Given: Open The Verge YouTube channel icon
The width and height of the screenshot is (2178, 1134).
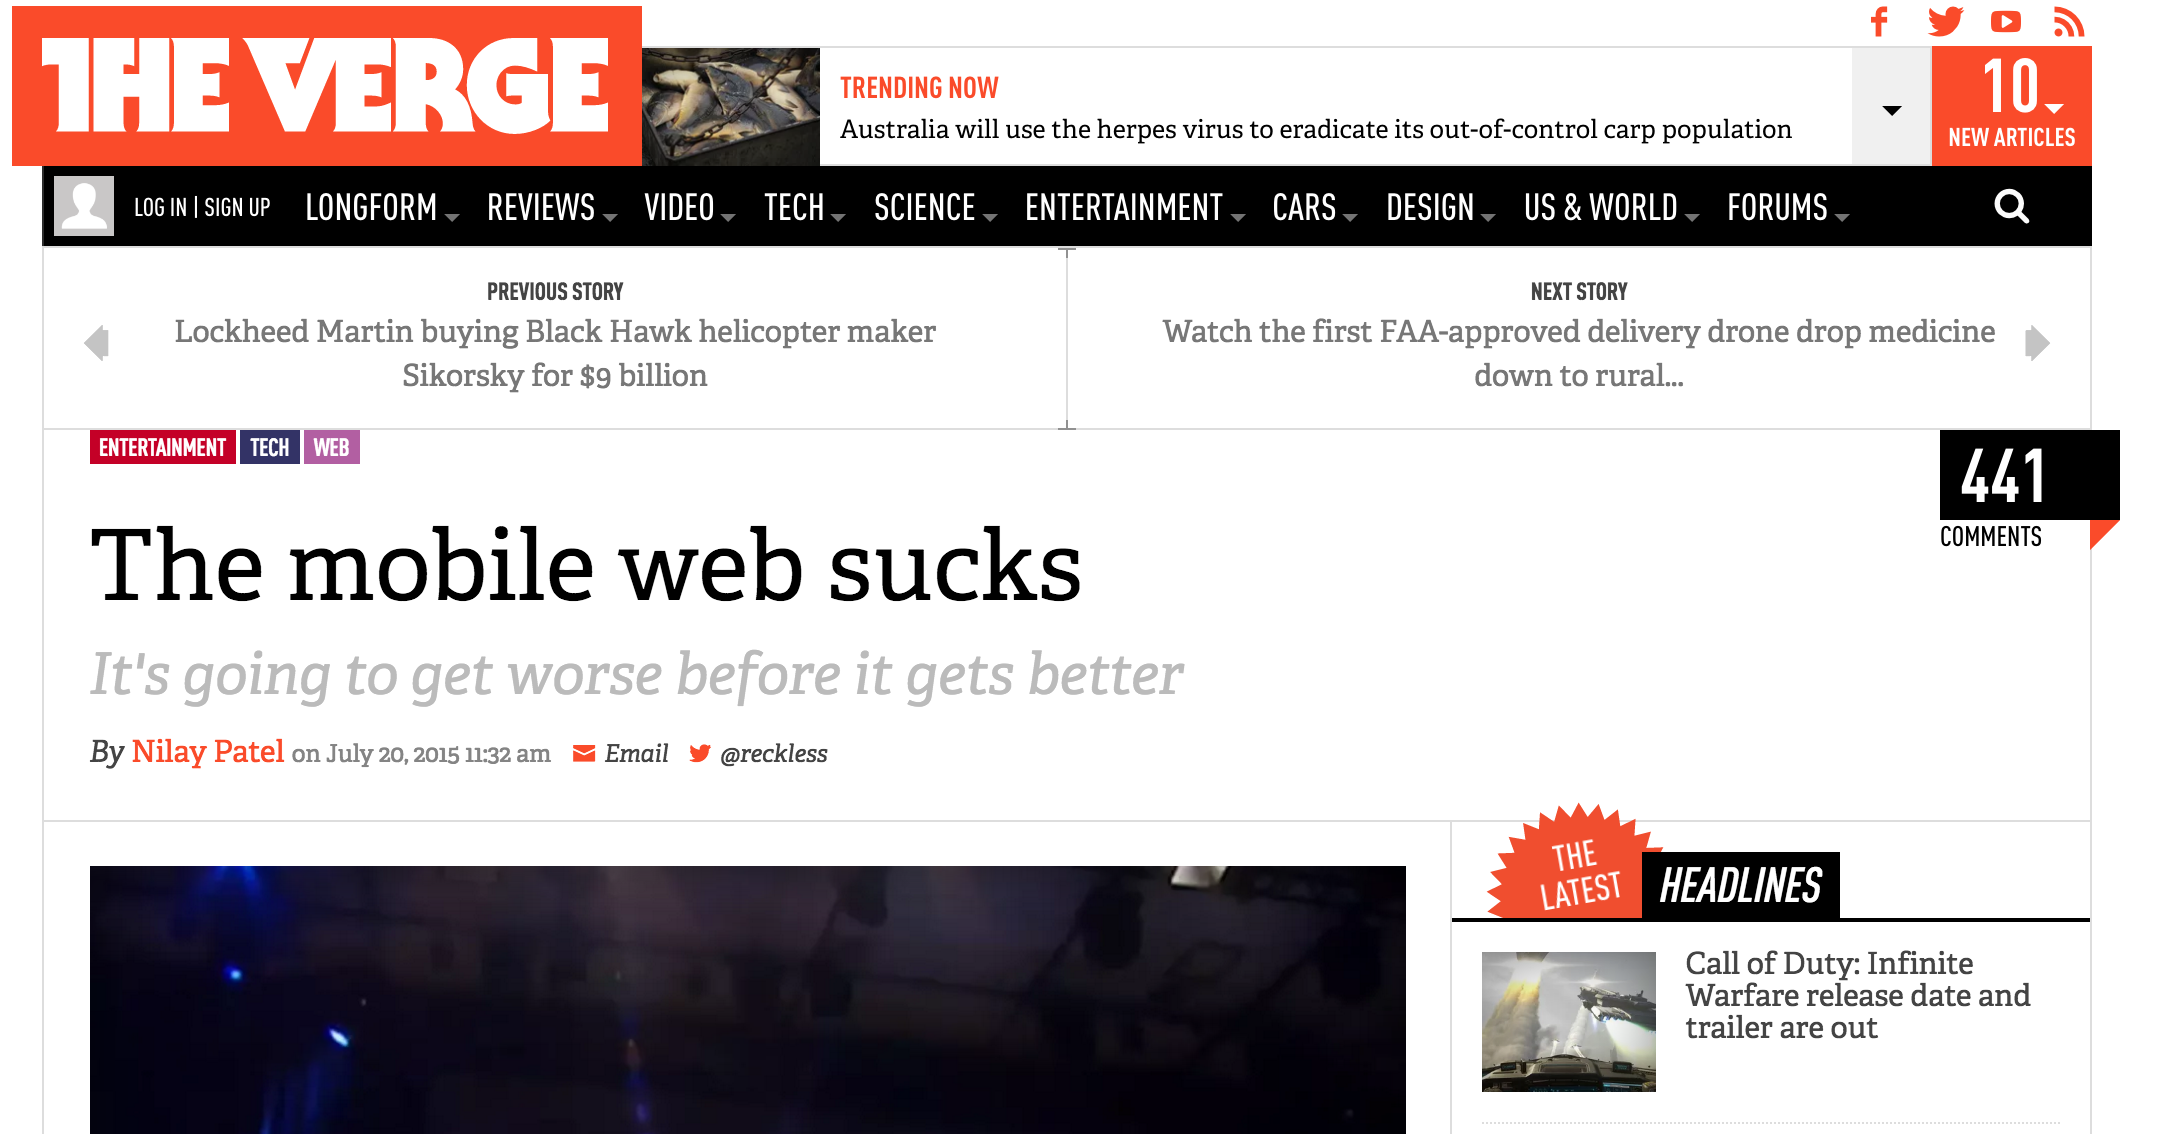Looking at the screenshot, I should pyautogui.click(x=2006, y=21).
